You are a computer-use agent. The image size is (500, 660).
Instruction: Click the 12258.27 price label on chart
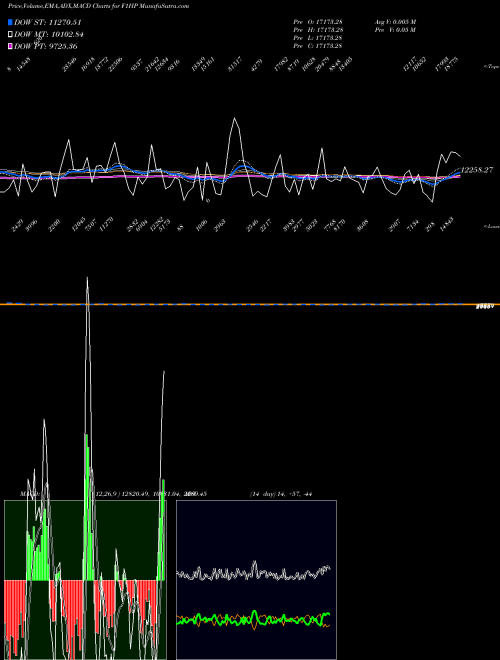pyautogui.click(x=477, y=170)
